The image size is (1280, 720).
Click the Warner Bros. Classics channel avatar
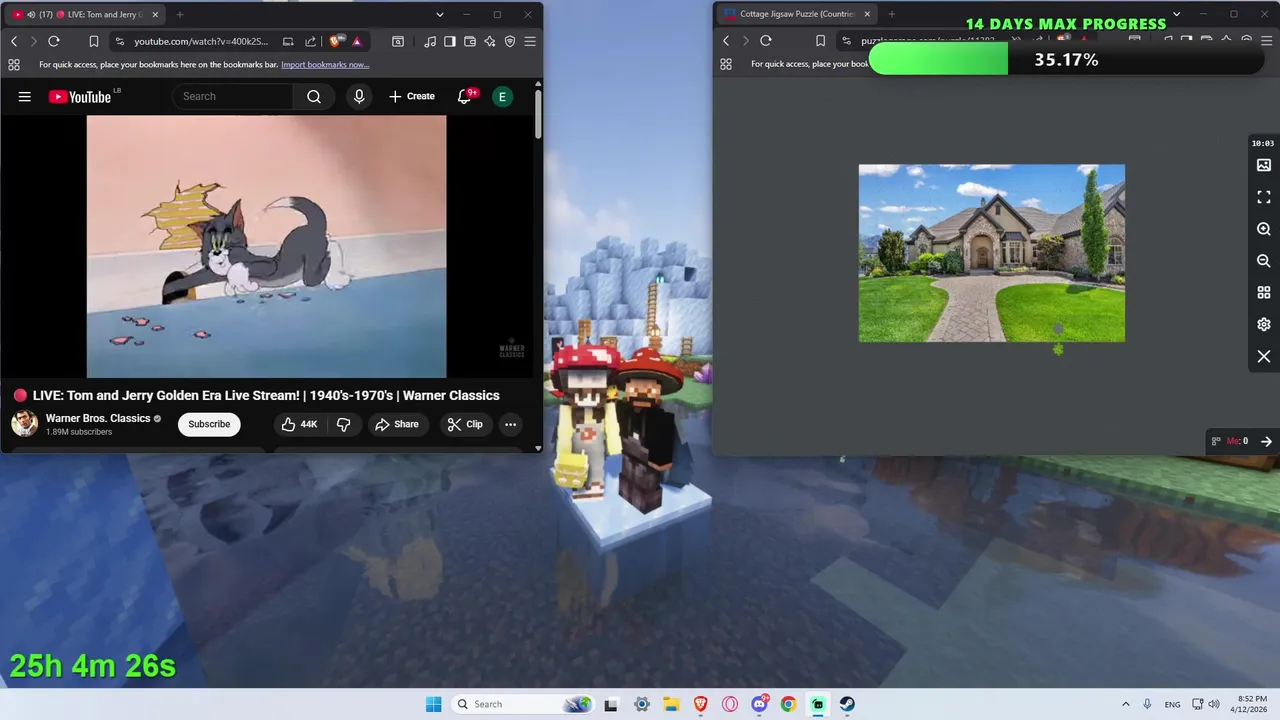point(25,424)
